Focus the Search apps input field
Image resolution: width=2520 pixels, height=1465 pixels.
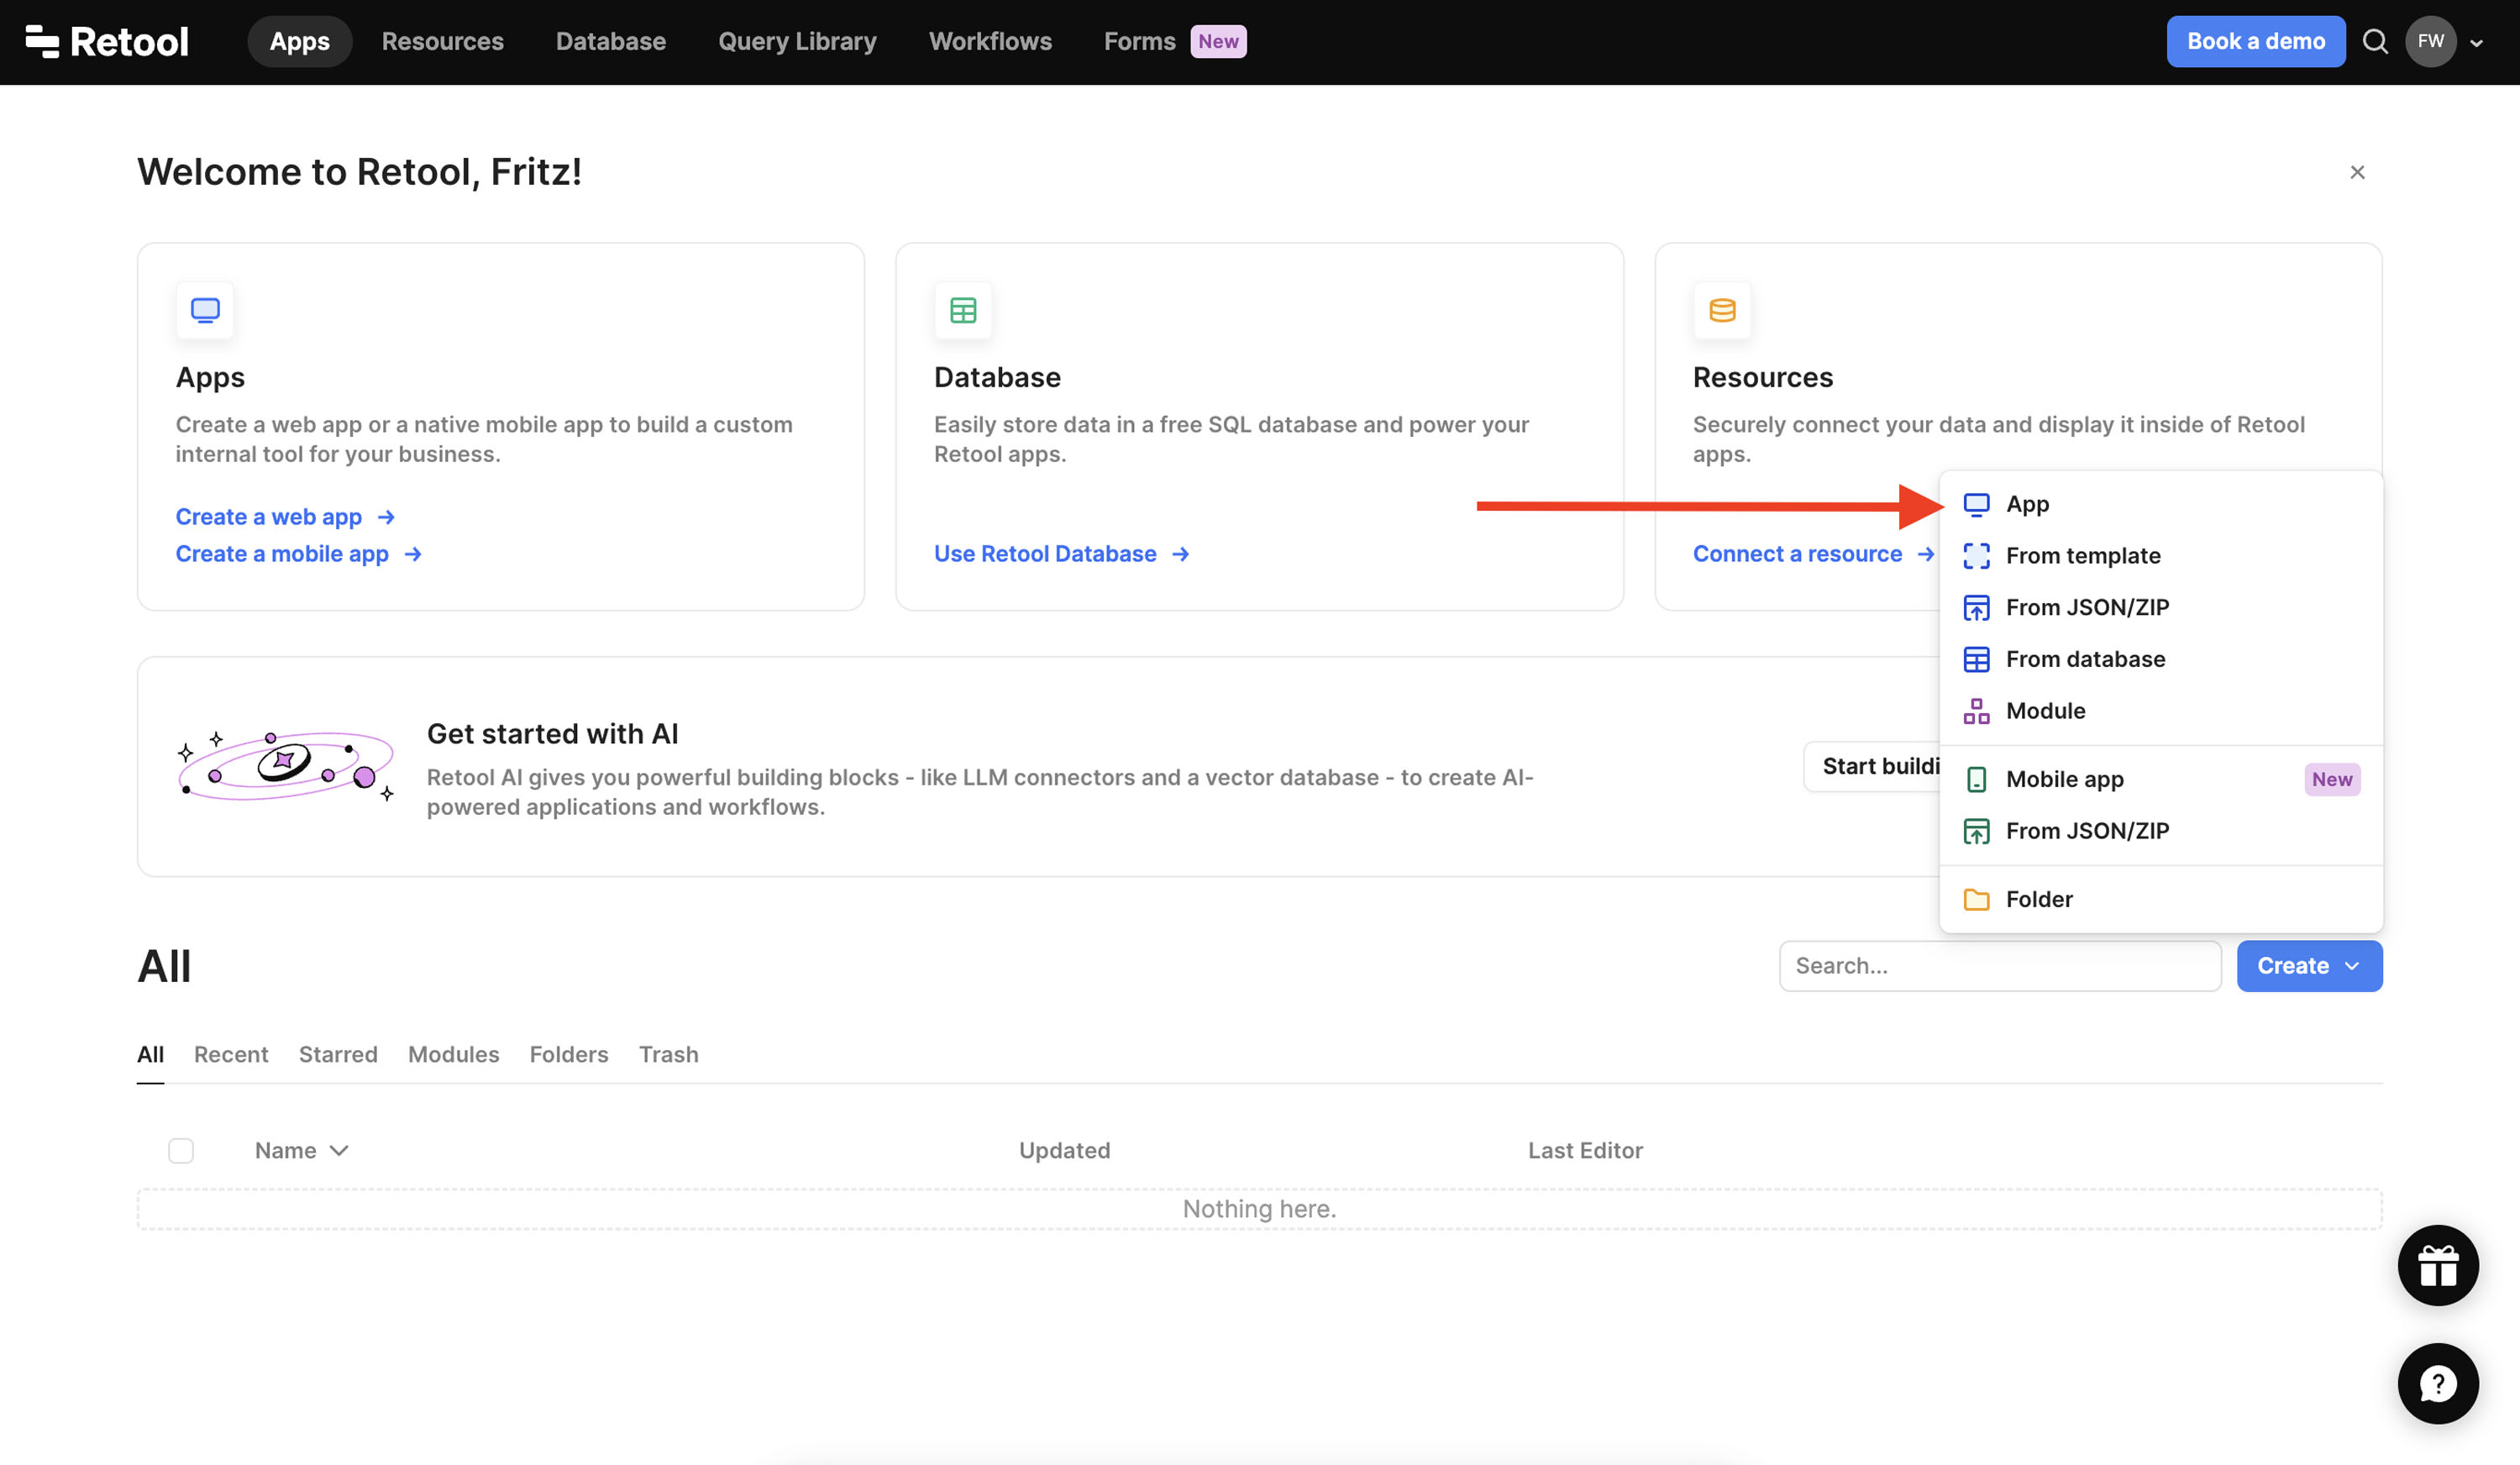point(1999,965)
